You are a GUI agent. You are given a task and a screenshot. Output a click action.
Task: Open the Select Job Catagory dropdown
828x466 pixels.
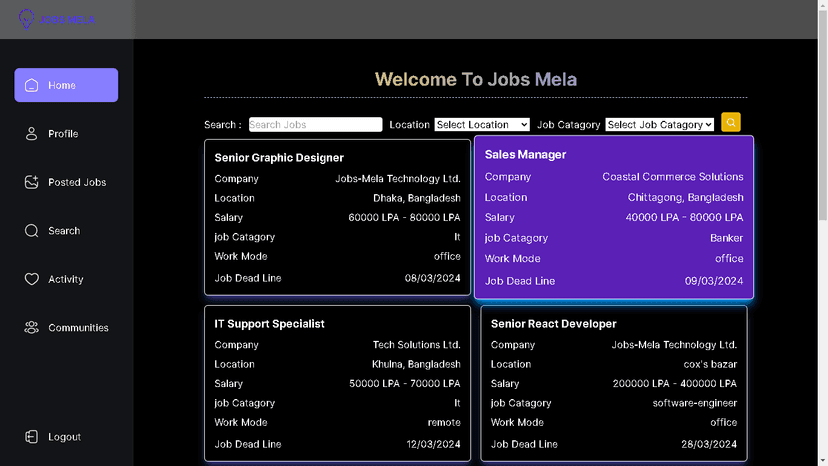point(660,125)
